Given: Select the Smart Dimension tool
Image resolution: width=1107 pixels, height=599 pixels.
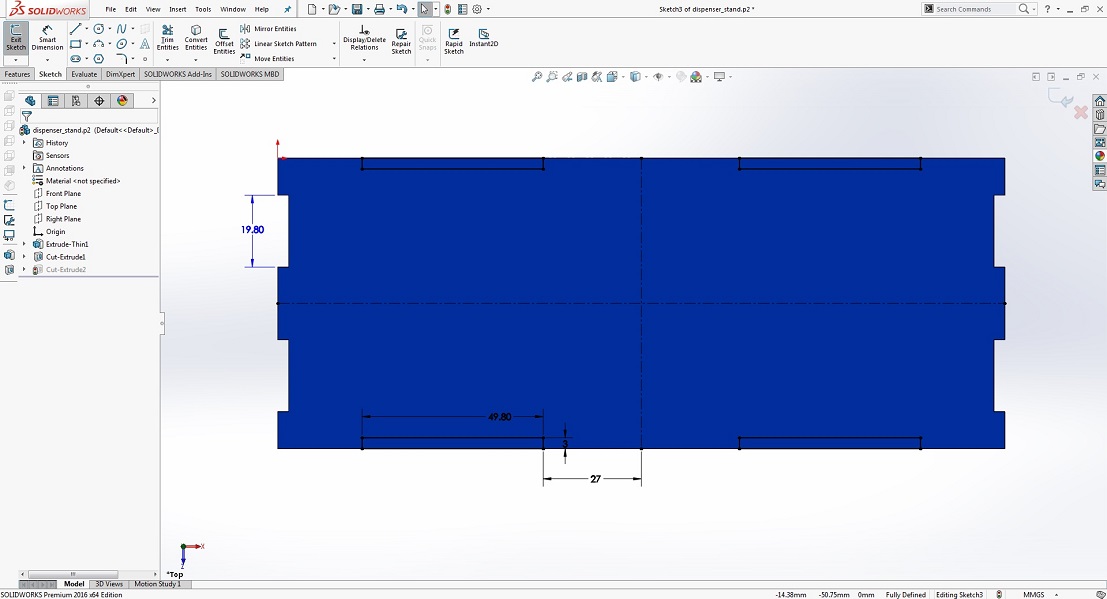Looking at the screenshot, I should [x=47, y=37].
